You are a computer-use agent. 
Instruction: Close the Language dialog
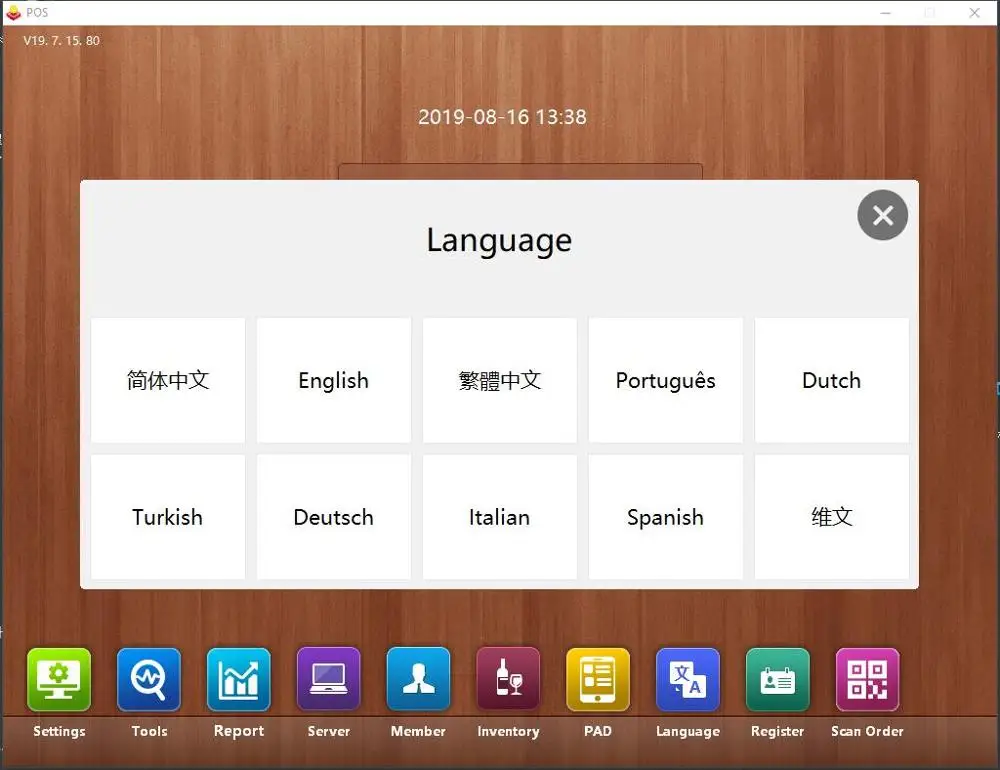[x=883, y=215]
